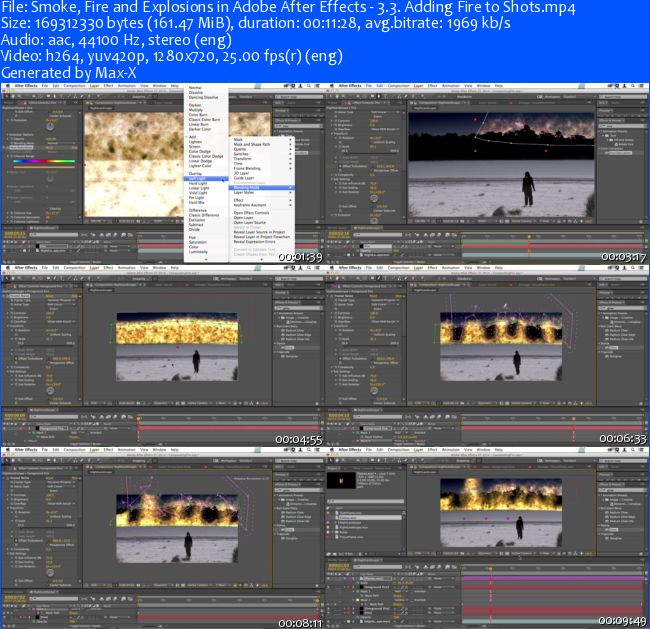650x629 pixels.
Task: Click the Spotlight magnifier in the 00:01:39 frame
Action: tap(308, 86)
